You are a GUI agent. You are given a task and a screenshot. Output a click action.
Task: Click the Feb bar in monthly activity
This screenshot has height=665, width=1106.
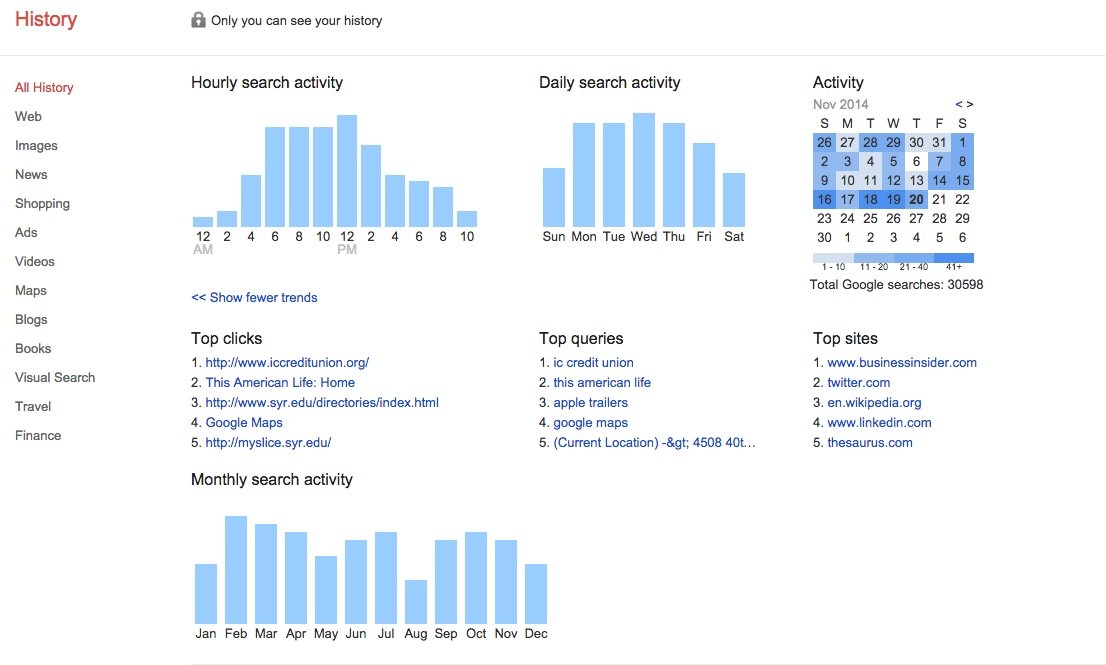(236, 570)
